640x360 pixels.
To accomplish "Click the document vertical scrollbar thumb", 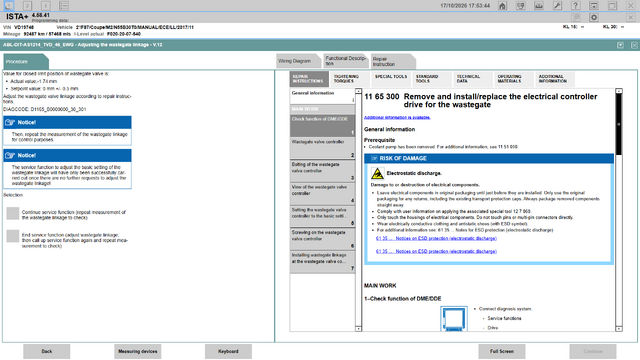I will [619, 125].
